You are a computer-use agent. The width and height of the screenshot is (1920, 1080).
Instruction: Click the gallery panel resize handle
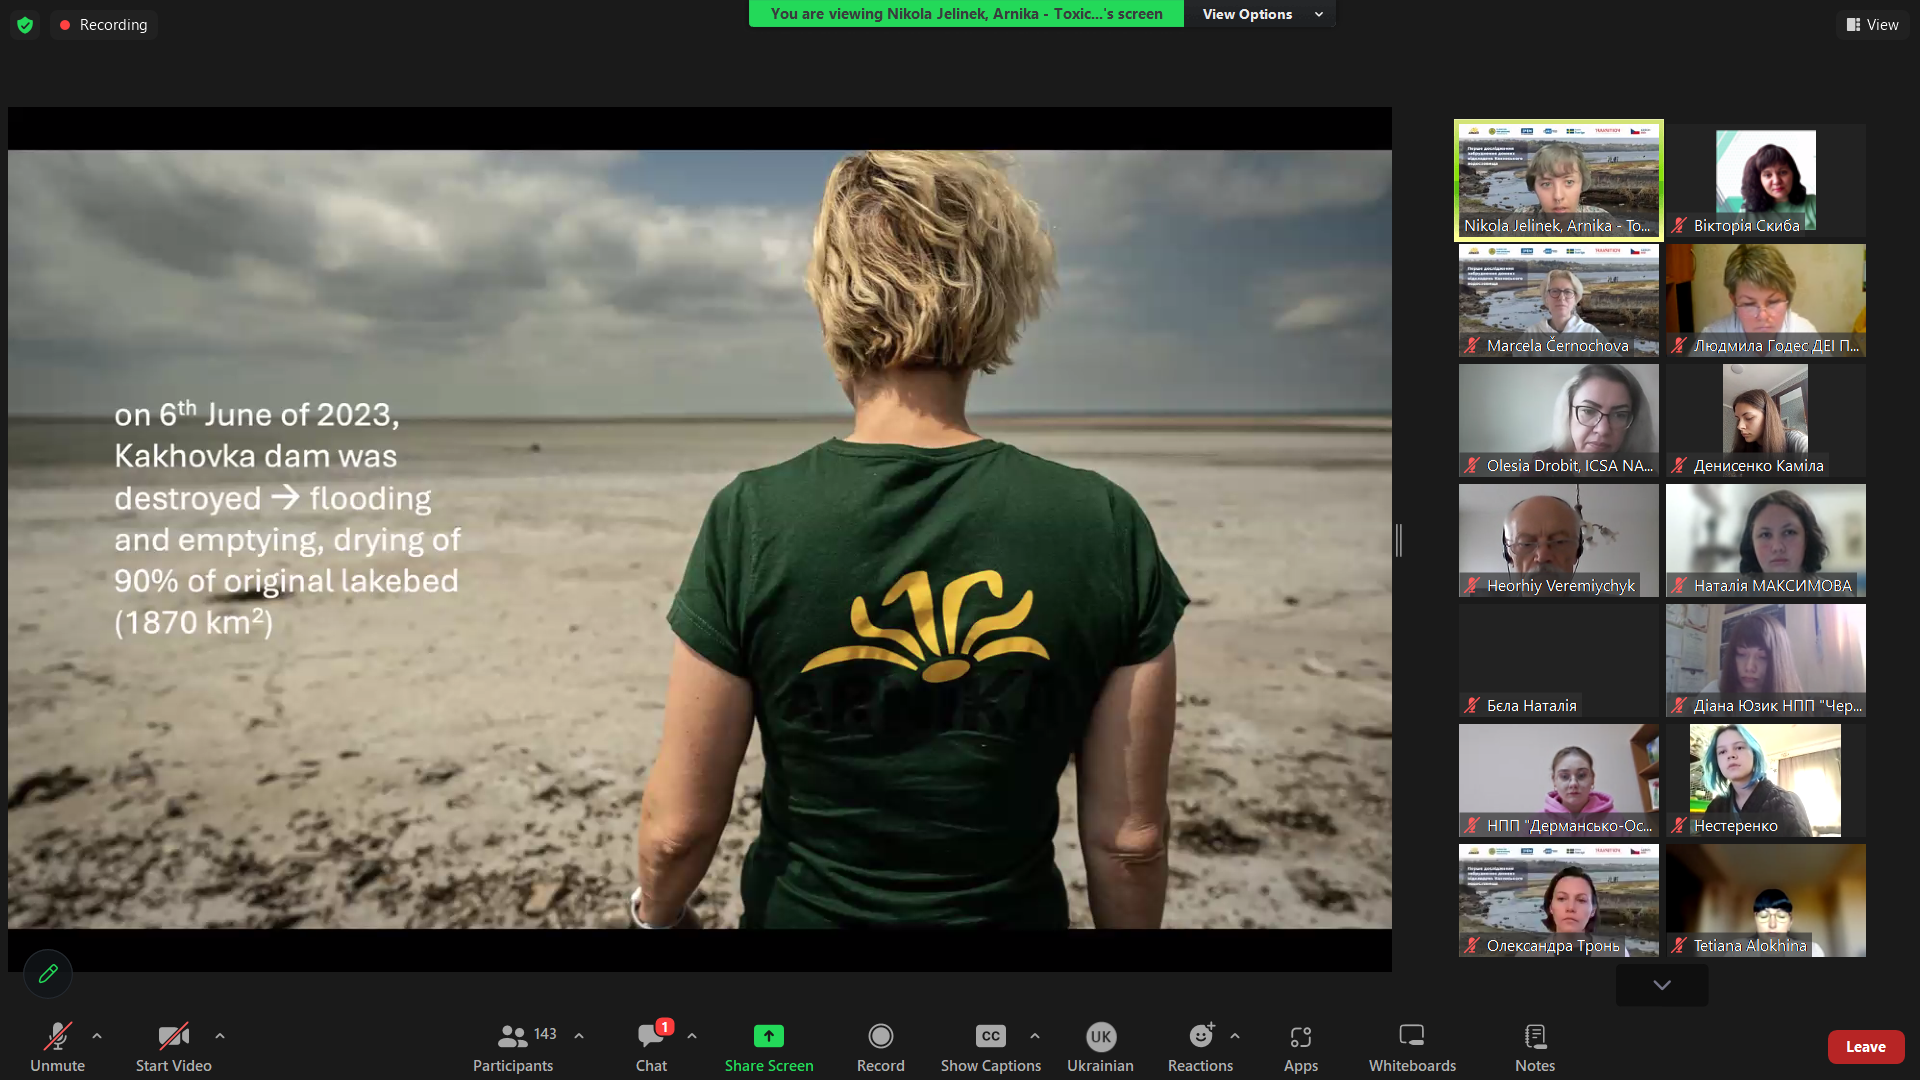point(1399,540)
